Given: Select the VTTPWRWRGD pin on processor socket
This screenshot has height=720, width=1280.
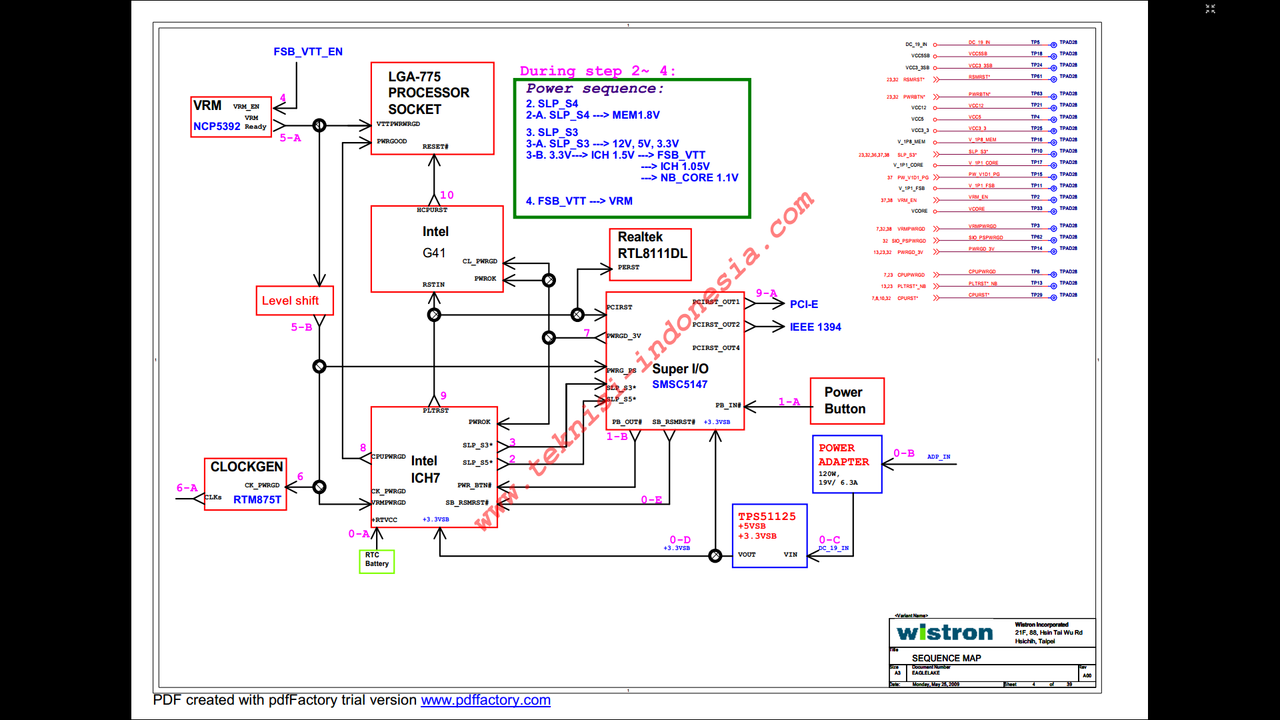Looking at the screenshot, I should click(398, 124).
